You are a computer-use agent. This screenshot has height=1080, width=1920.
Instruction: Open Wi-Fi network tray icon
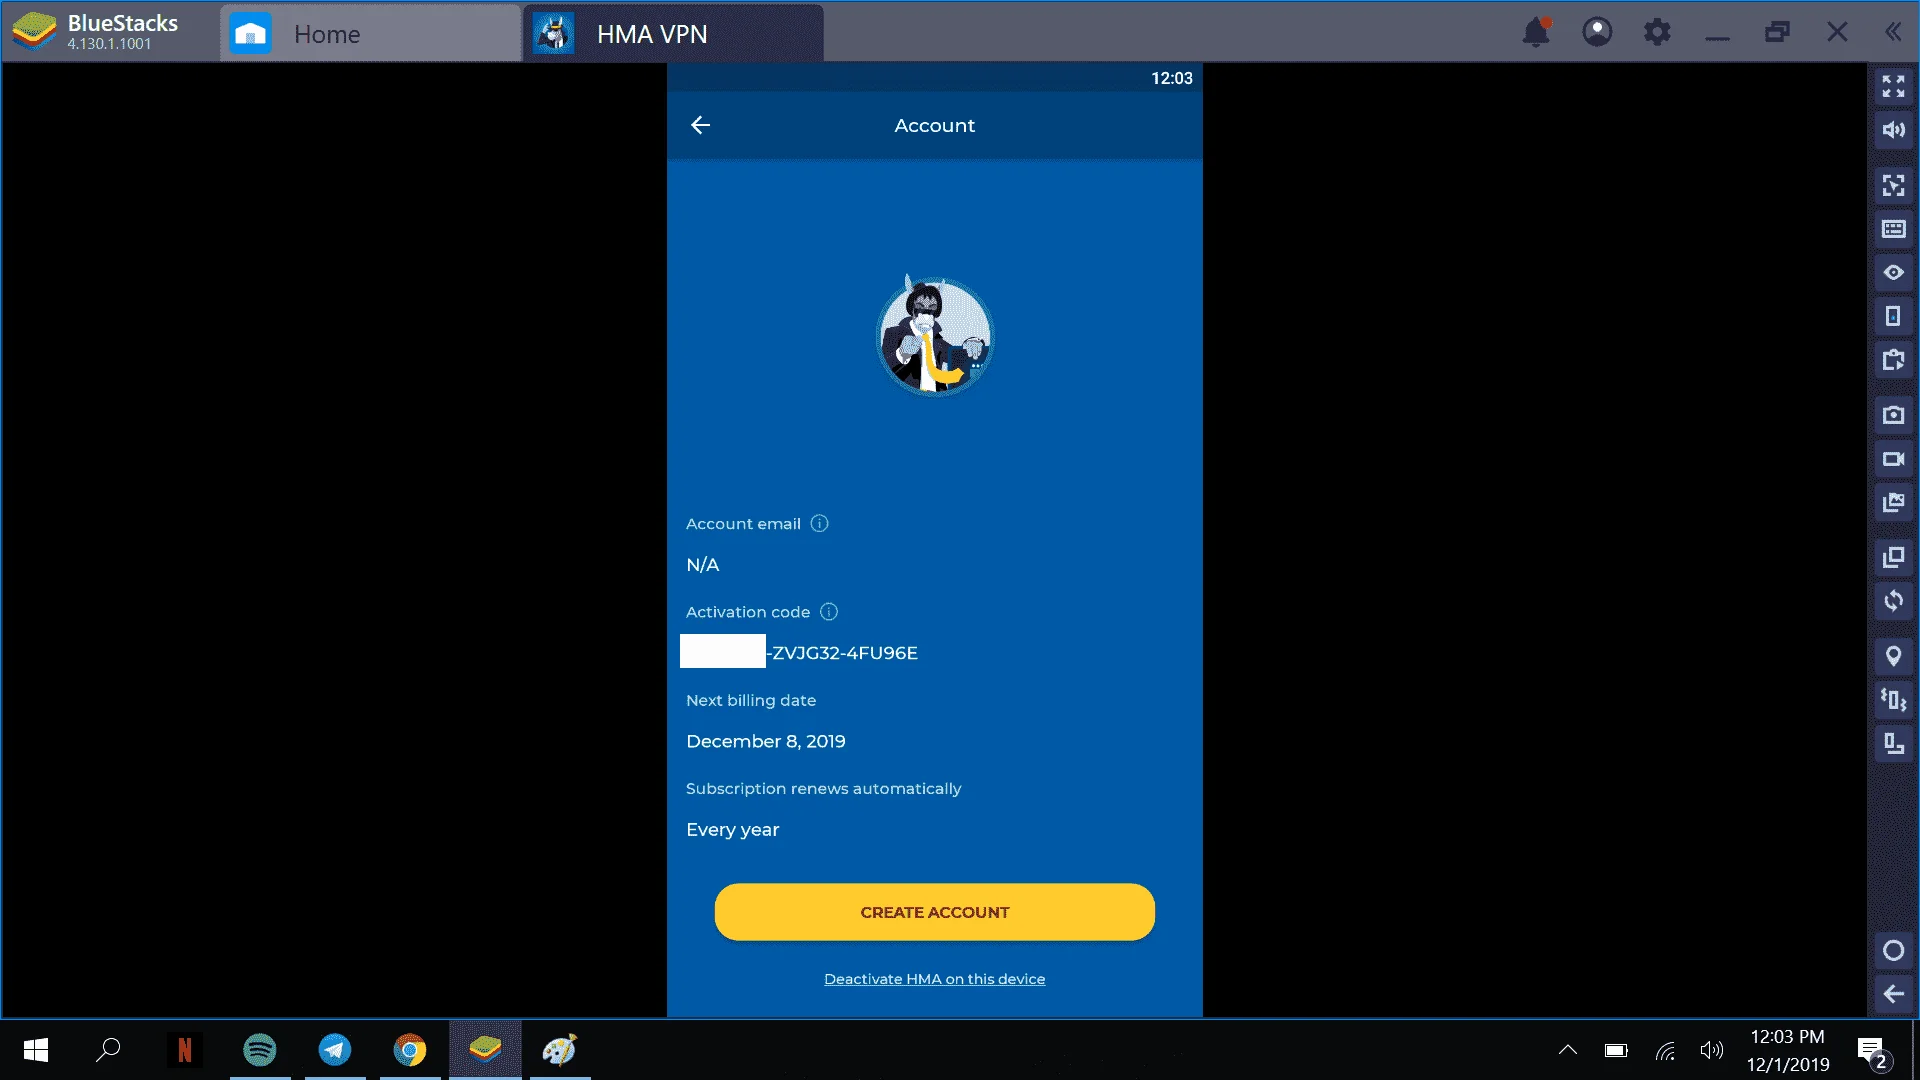coord(1665,1050)
